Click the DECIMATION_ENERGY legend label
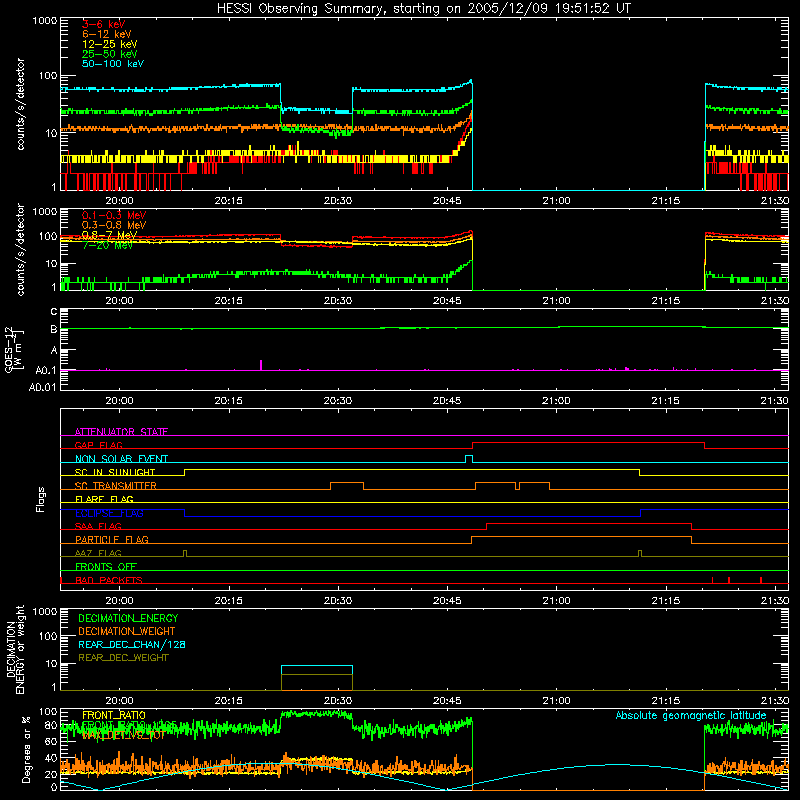 (128, 618)
